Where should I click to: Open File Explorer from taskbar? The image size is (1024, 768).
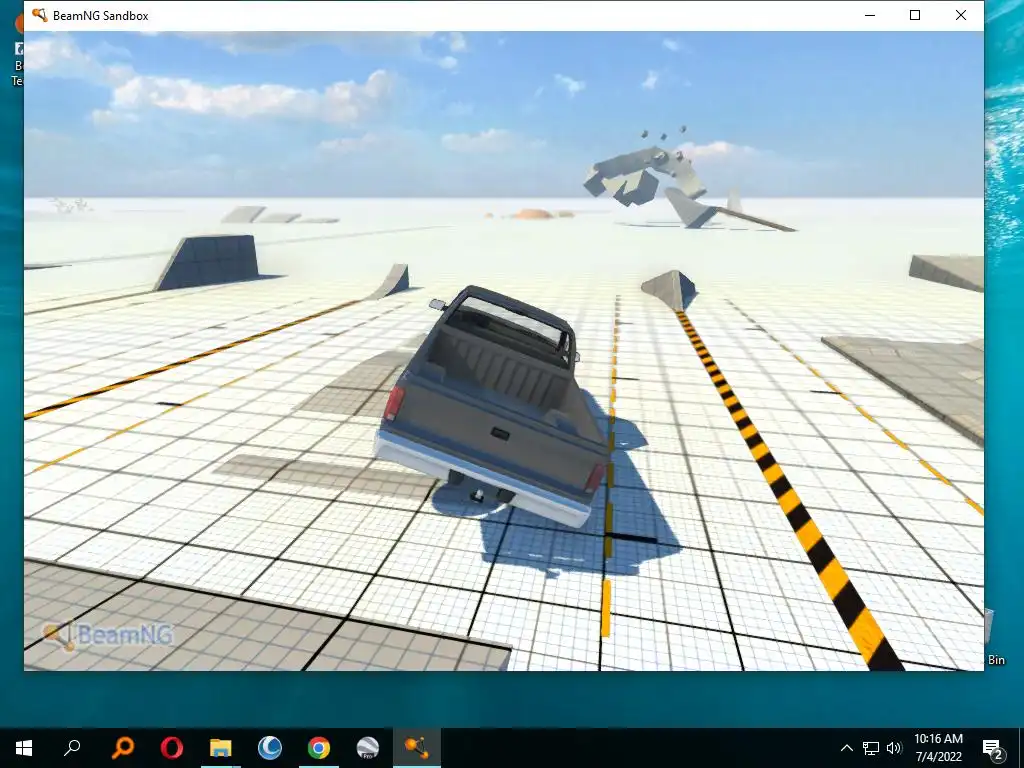221,748
